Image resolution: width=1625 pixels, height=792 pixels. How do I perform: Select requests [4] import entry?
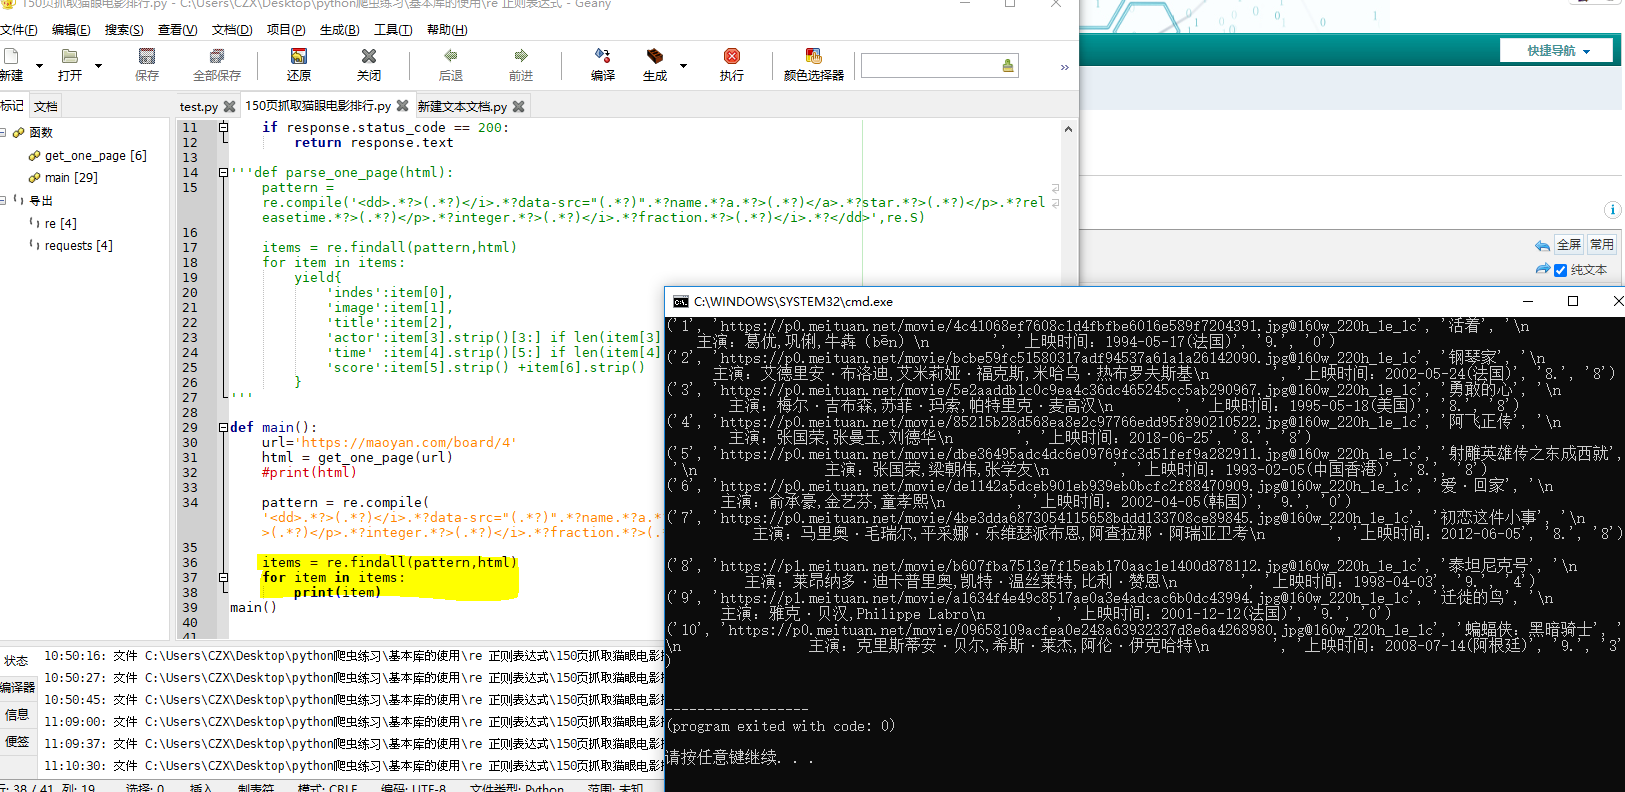(x=79, y=245)
